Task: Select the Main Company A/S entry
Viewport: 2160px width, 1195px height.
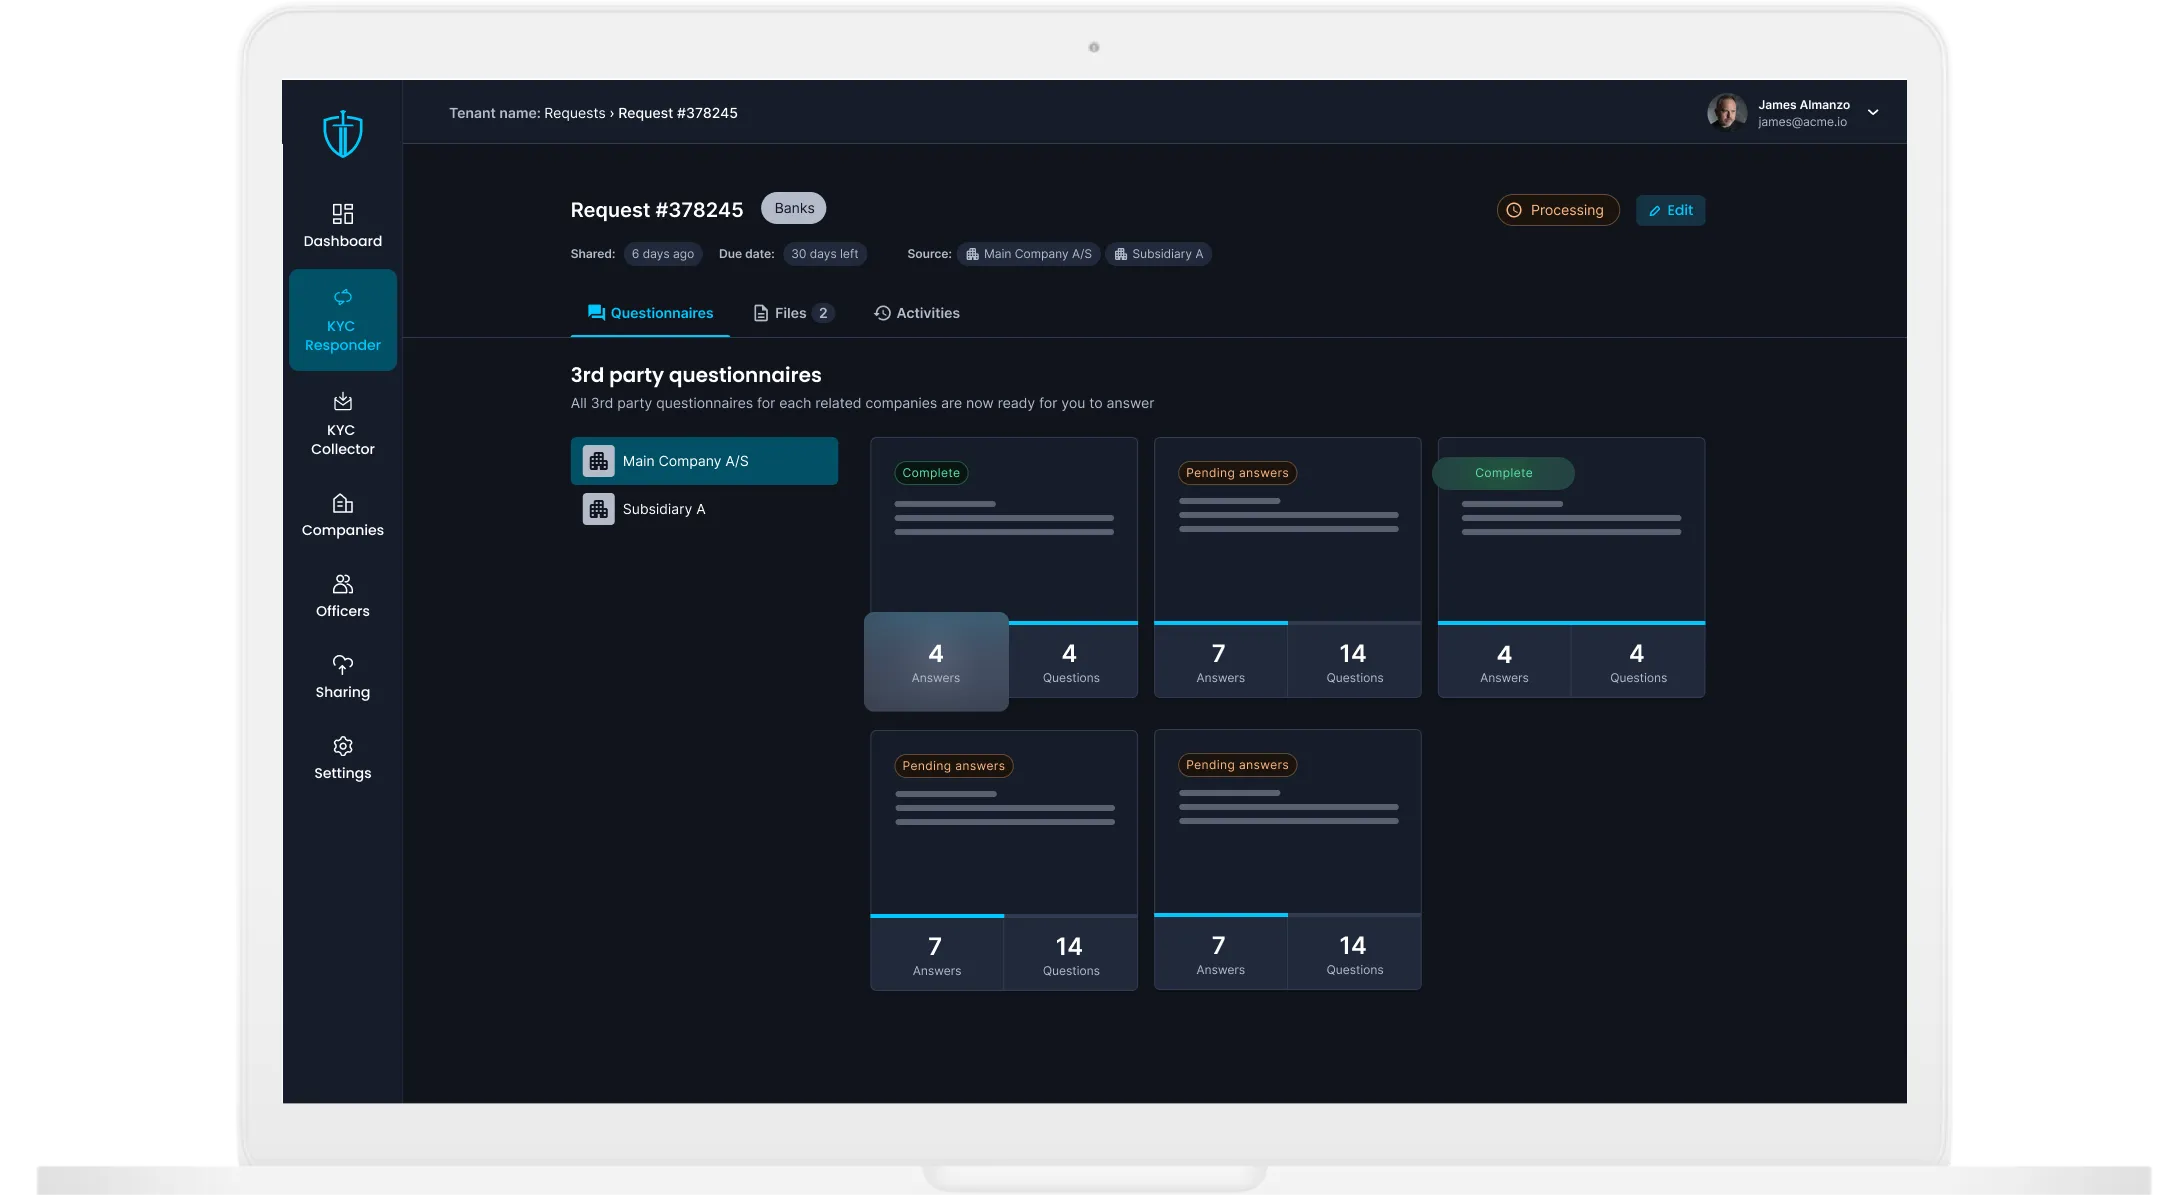Action: pyautogui.click(x=704, y=461)
